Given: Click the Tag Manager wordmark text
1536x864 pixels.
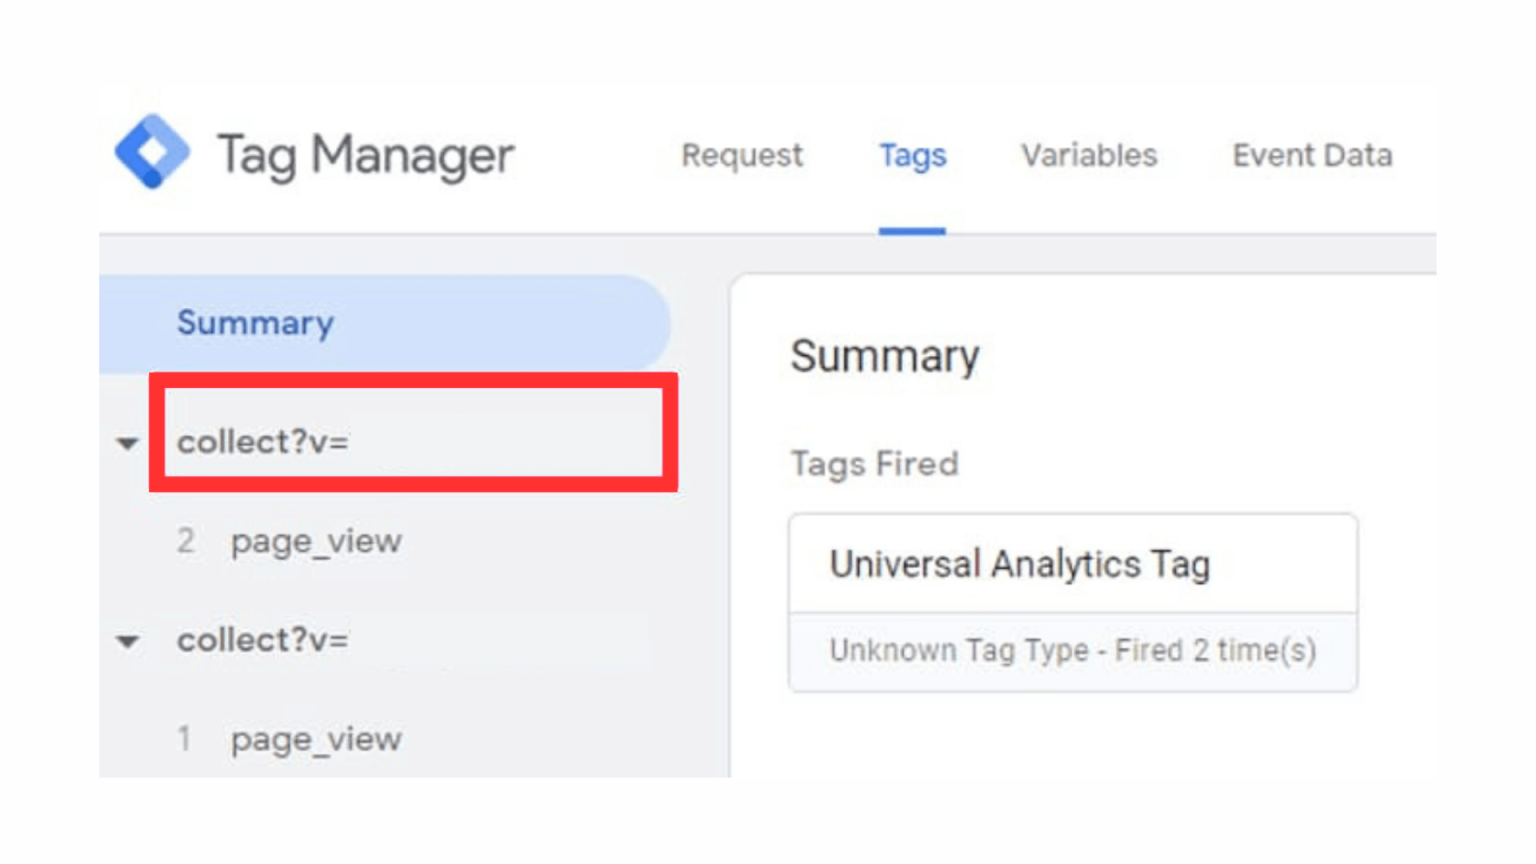Looking at the screenshot, I should coord(366,155).
